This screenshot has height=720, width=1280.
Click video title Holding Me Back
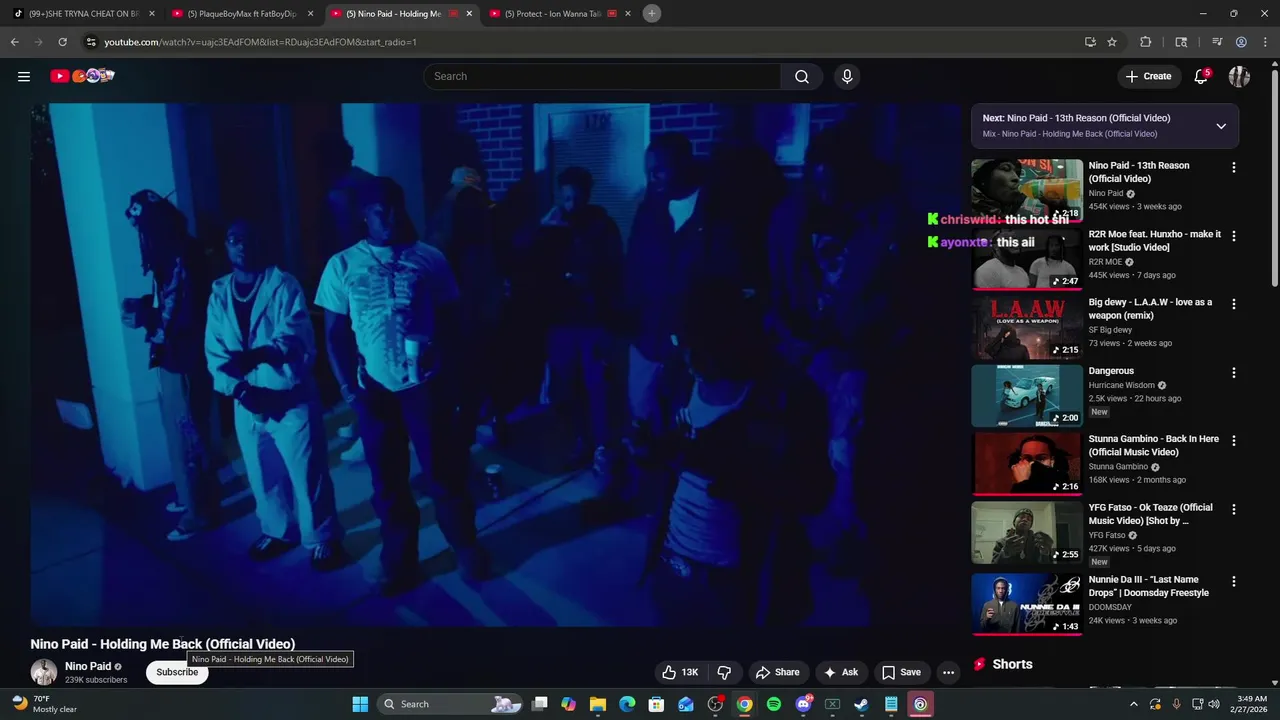163,644
